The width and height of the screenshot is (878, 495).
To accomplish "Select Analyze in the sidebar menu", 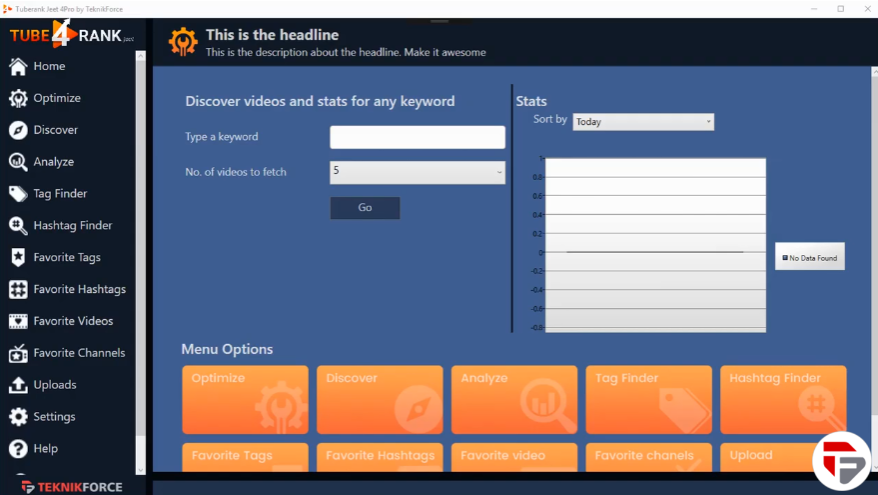I will click(54, 162).
